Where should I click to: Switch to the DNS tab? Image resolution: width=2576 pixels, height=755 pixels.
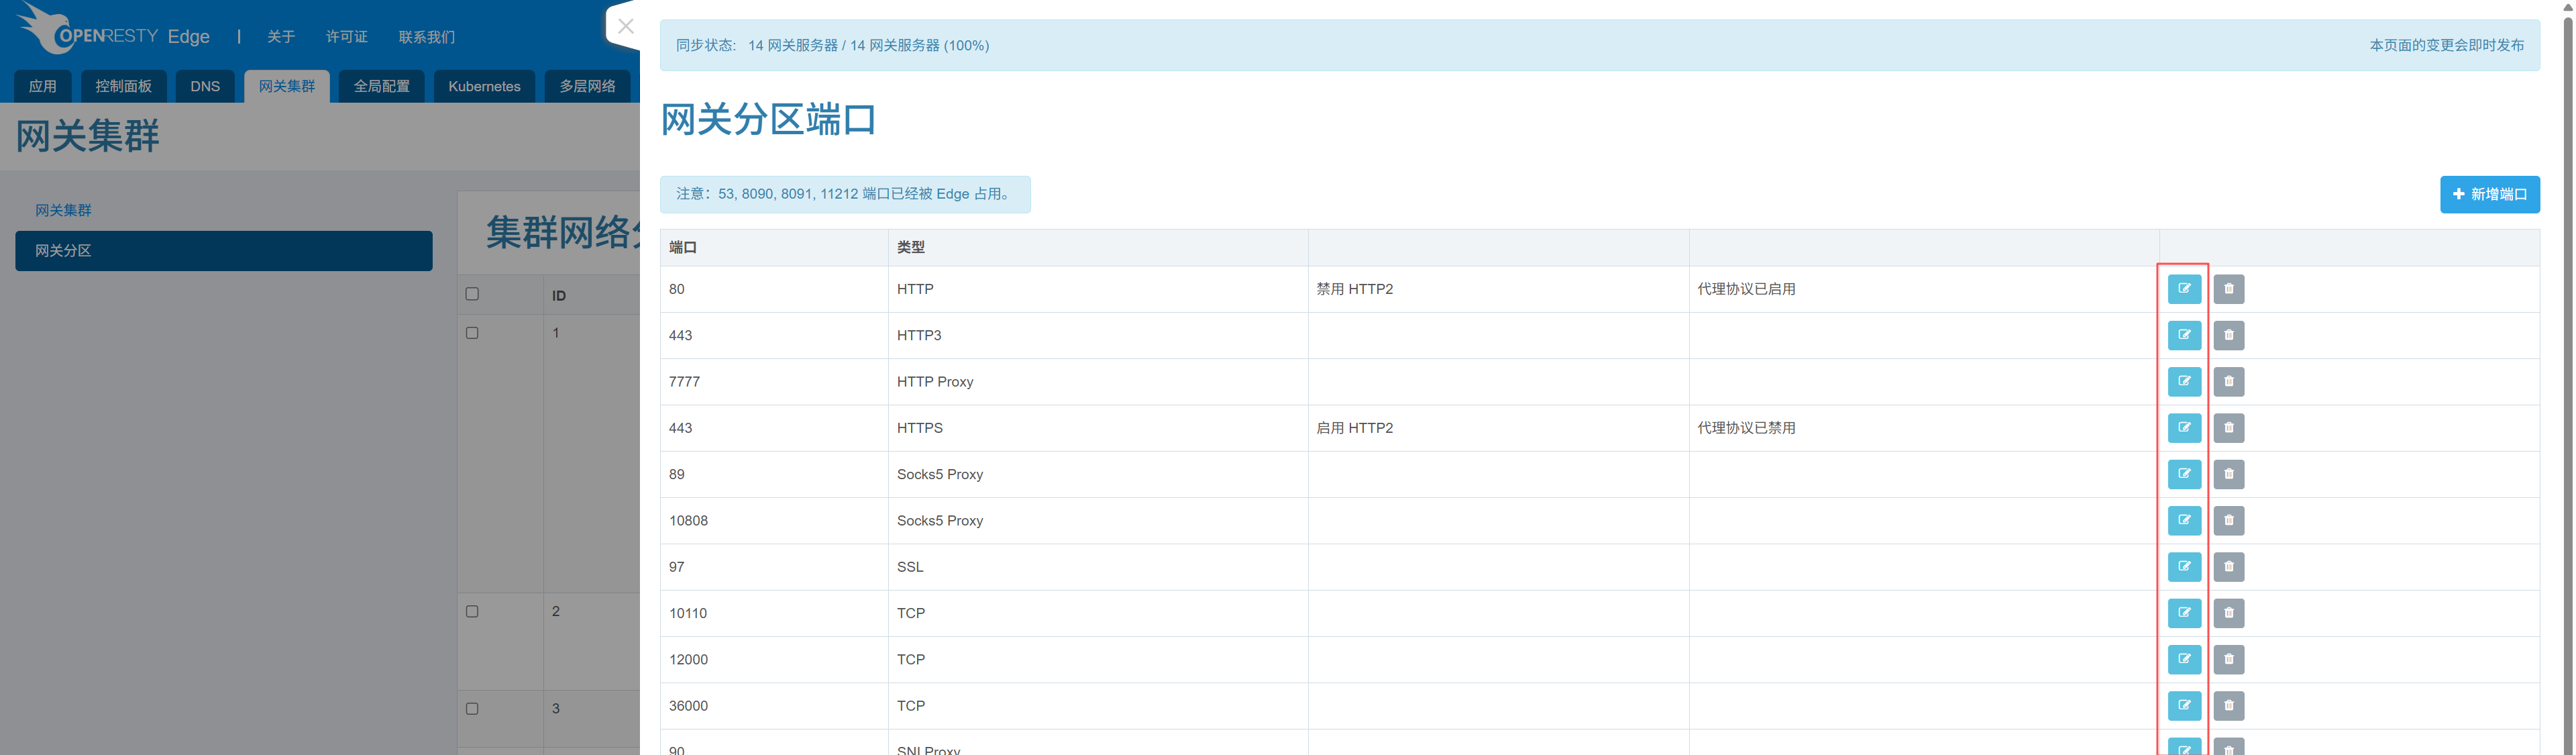205,86
